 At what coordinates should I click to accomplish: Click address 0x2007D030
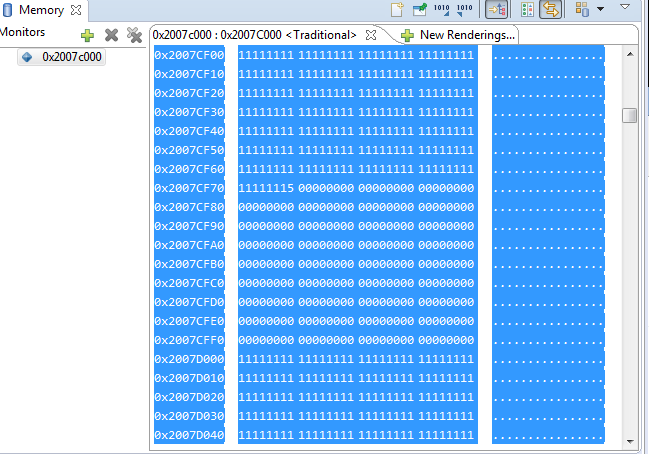click(x=190, y=416)
